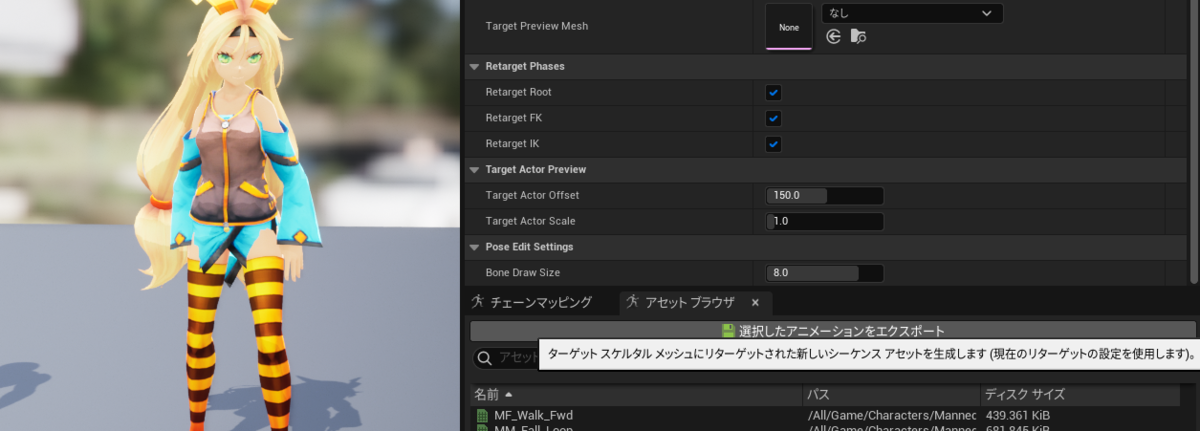1200x431 pixels.
Task: Sort by the パス column header
Action: [x=891, y=394]
